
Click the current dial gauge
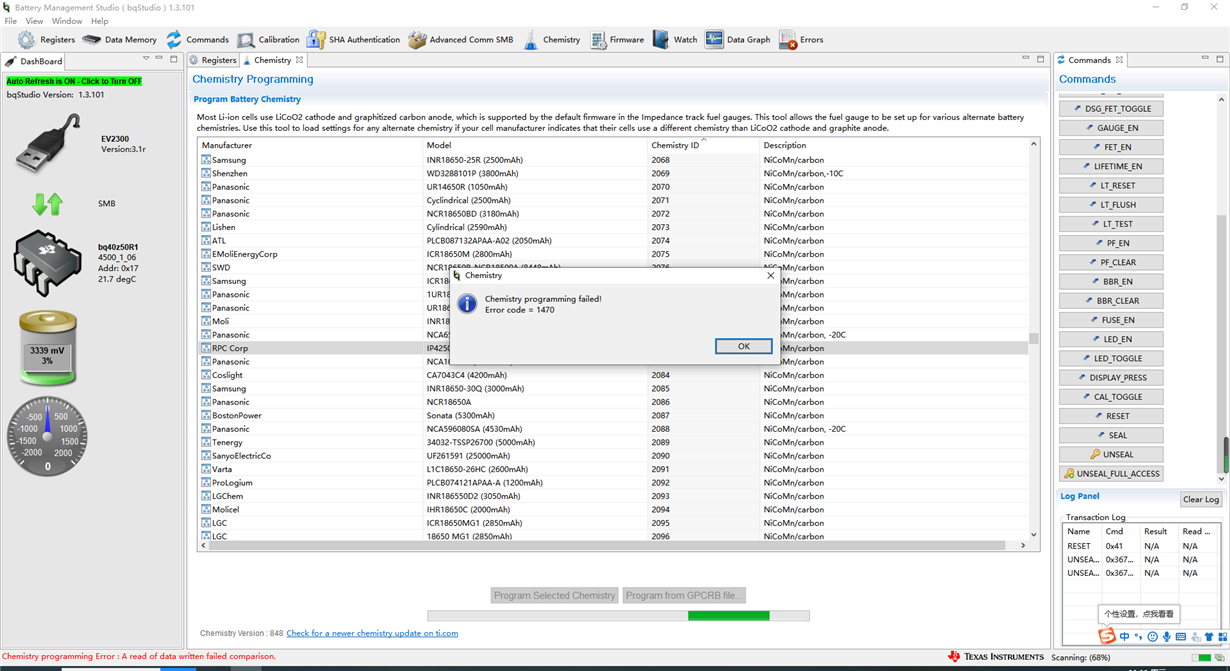[x=47, y=437]
